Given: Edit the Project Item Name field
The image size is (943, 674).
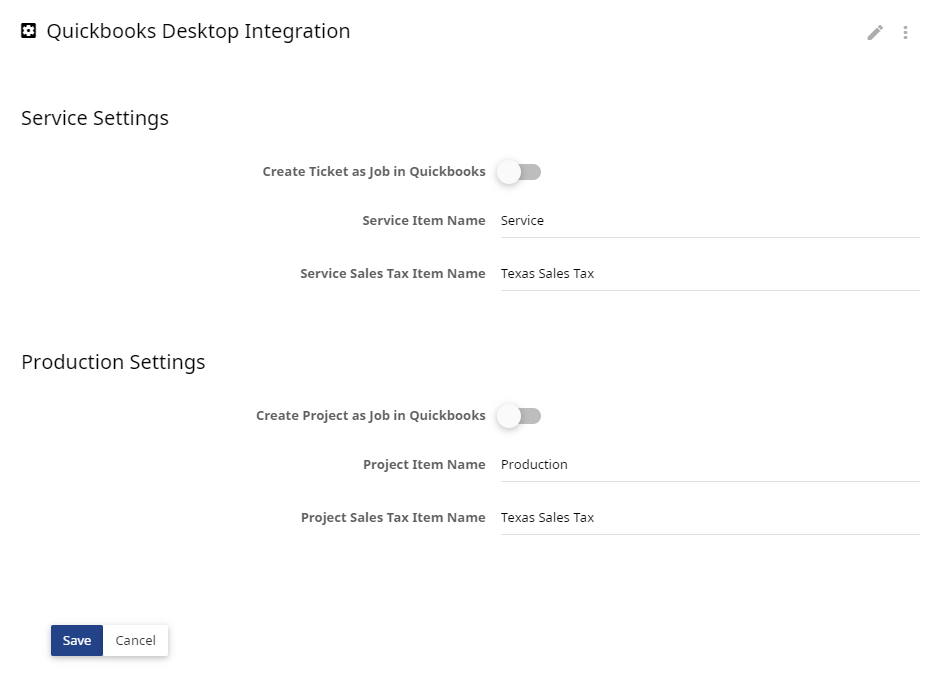Looking at the screenshot, I should tap(710, 465).
